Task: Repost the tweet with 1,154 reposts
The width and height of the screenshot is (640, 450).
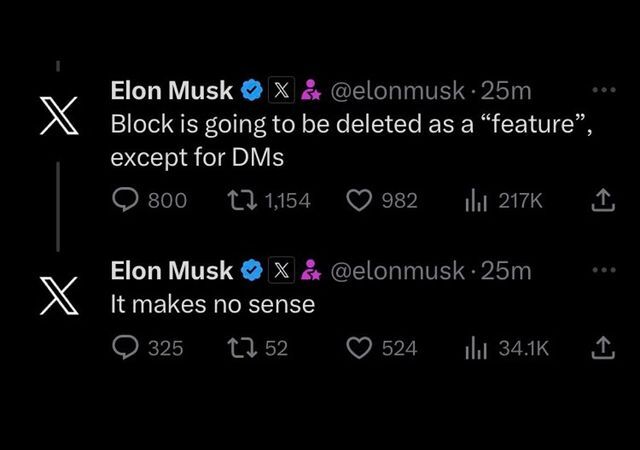Action: [x=269, y=200]
